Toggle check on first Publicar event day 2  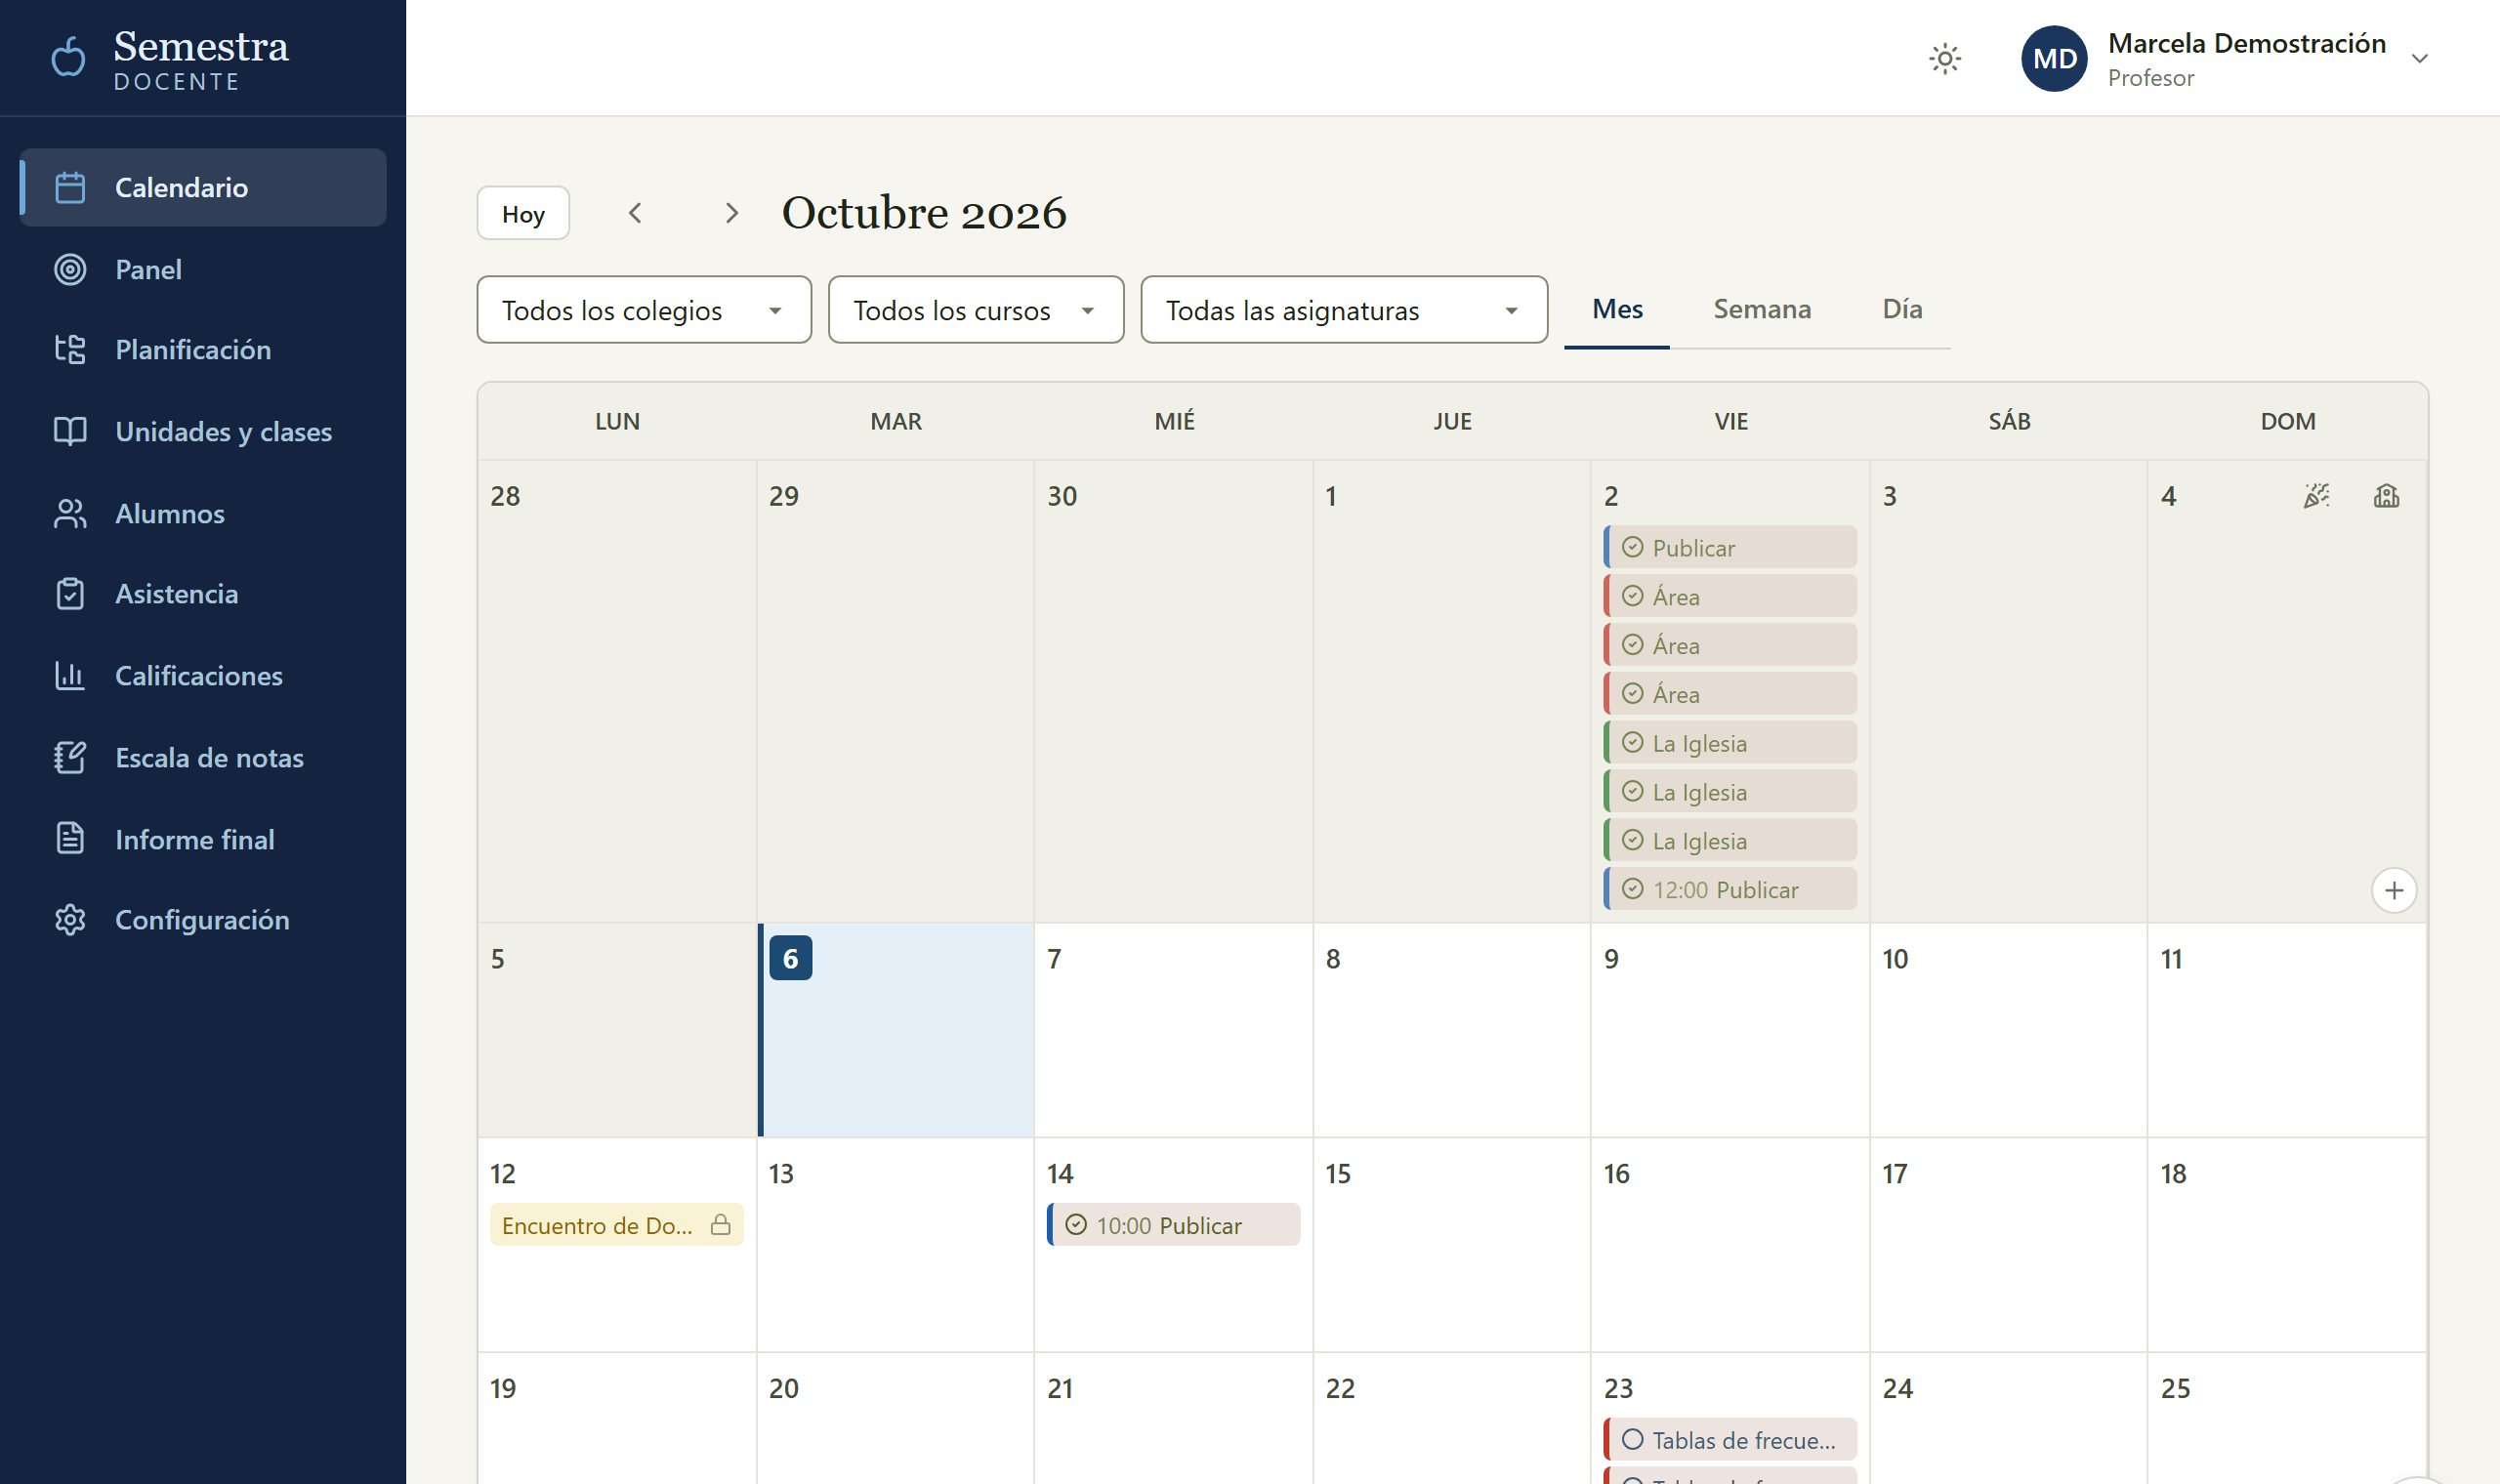1632,547
